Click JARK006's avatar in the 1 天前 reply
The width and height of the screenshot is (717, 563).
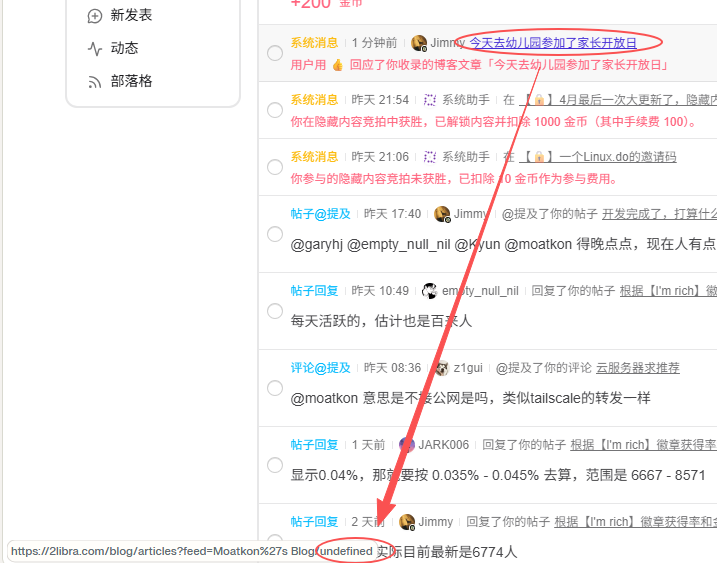[407, 445]
